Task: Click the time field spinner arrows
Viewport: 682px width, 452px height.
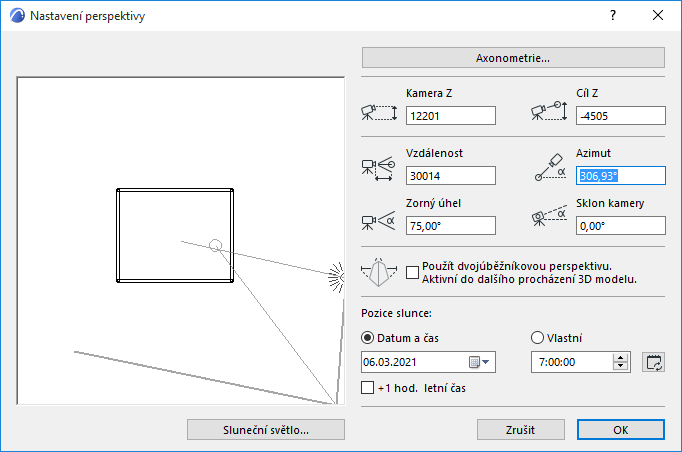Action: point(622,362)
